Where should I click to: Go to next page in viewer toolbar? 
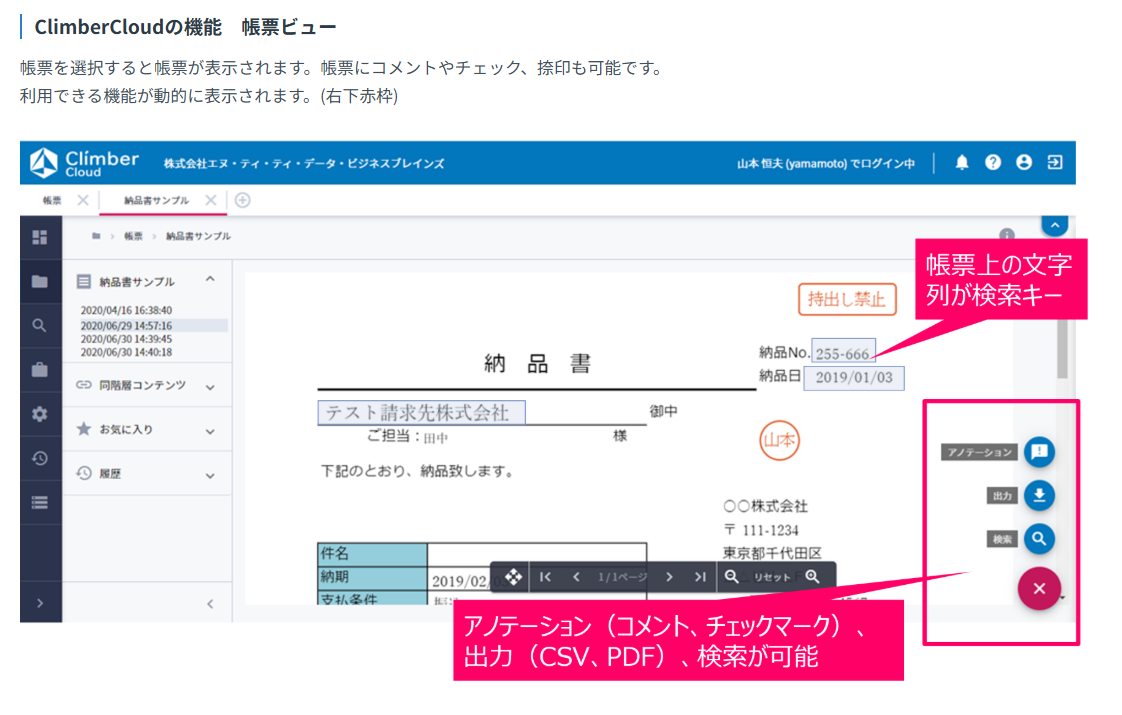point(669,577)
